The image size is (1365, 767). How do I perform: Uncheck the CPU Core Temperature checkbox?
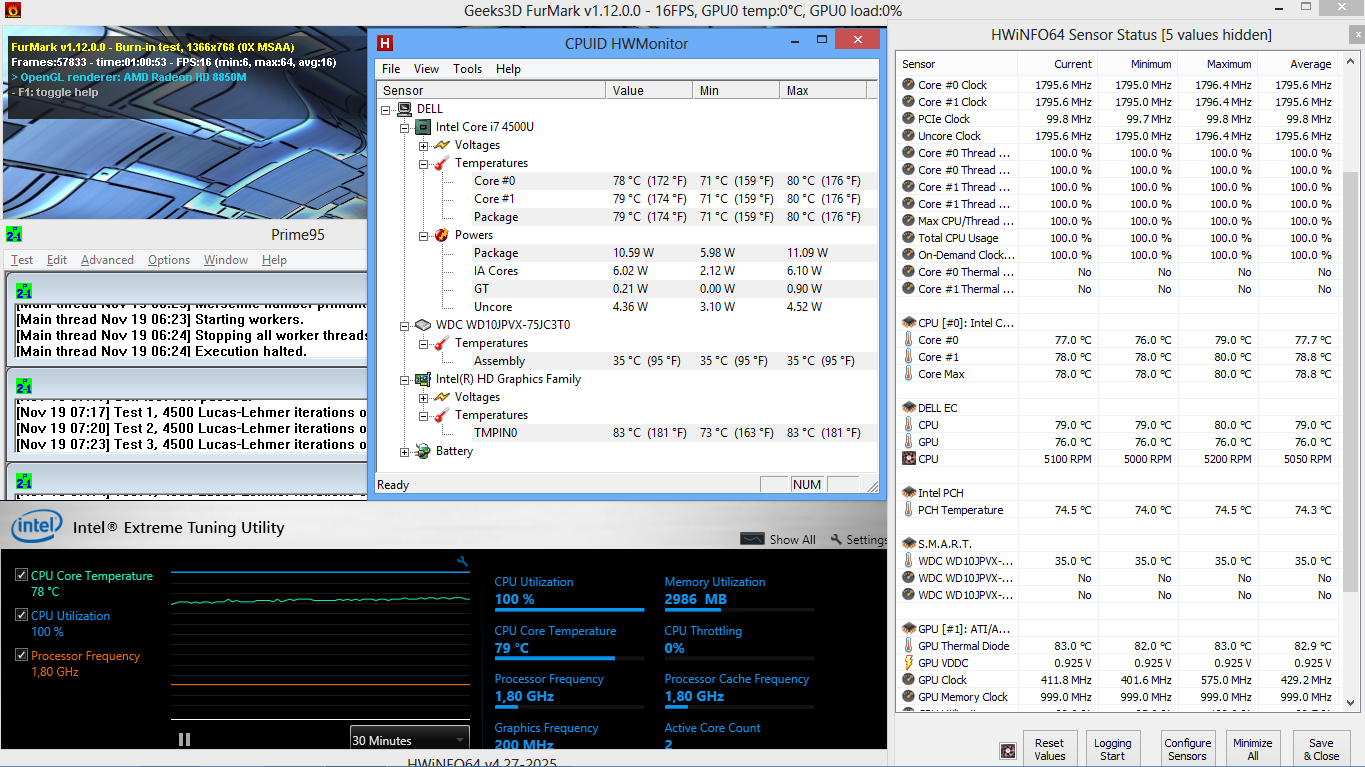(21, 575)
